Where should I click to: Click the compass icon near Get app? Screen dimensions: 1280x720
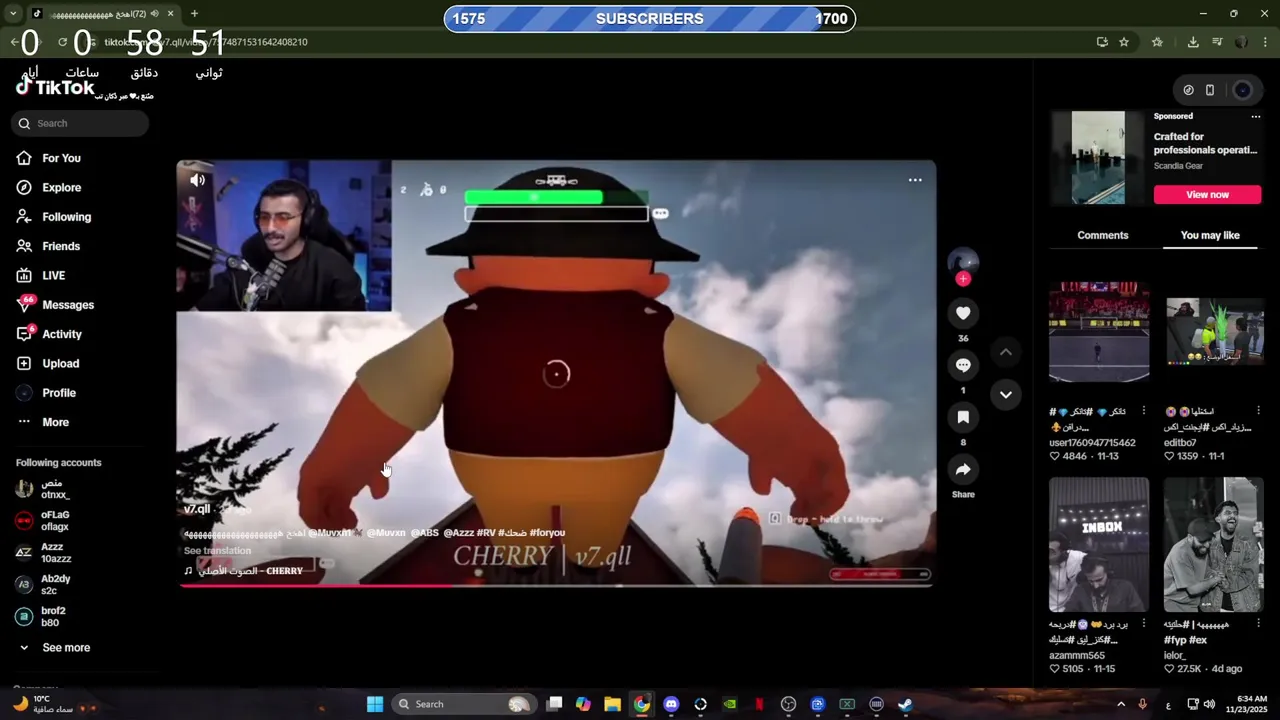pyautogui.click(x=1188, y=90)
